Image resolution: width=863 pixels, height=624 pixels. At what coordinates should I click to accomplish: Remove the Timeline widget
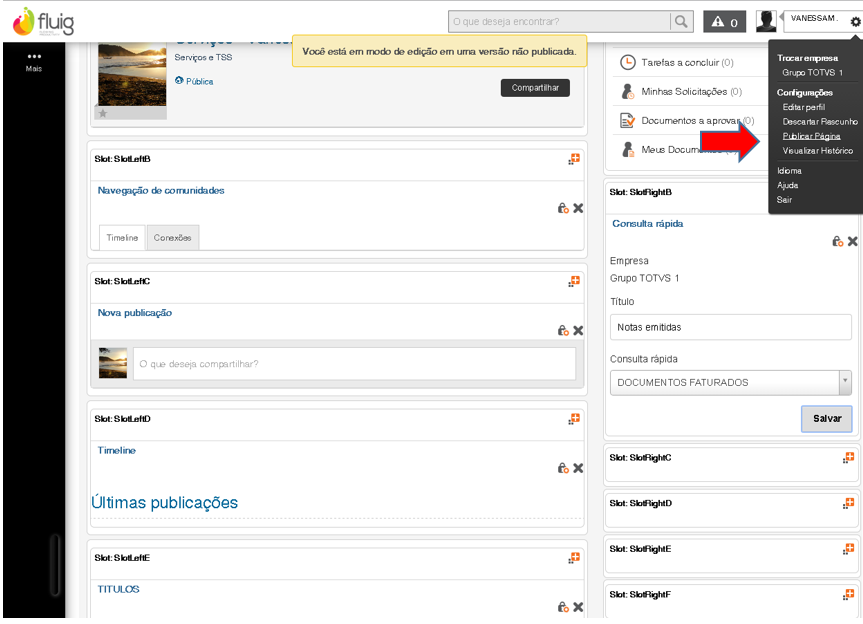click(578, 468)
